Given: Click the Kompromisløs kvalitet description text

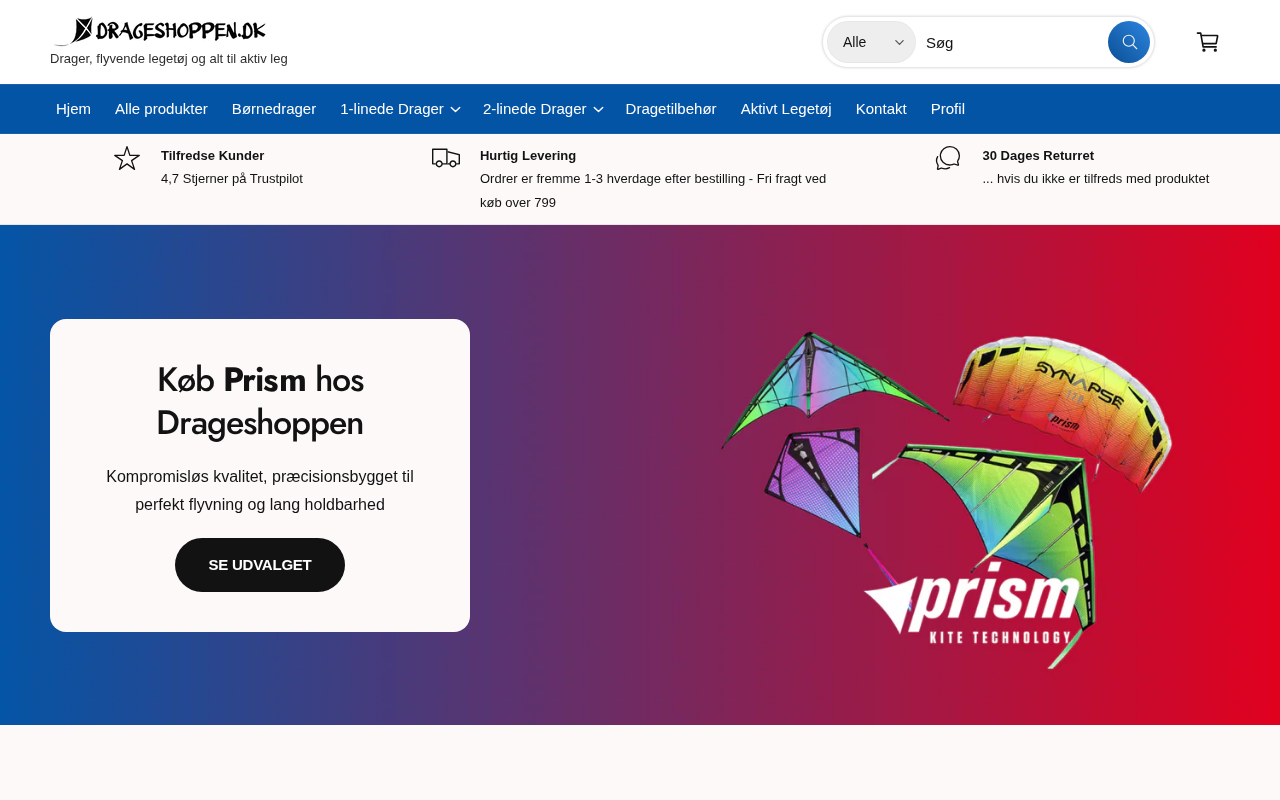Looking at the screenshot, I should pos(260,491).
